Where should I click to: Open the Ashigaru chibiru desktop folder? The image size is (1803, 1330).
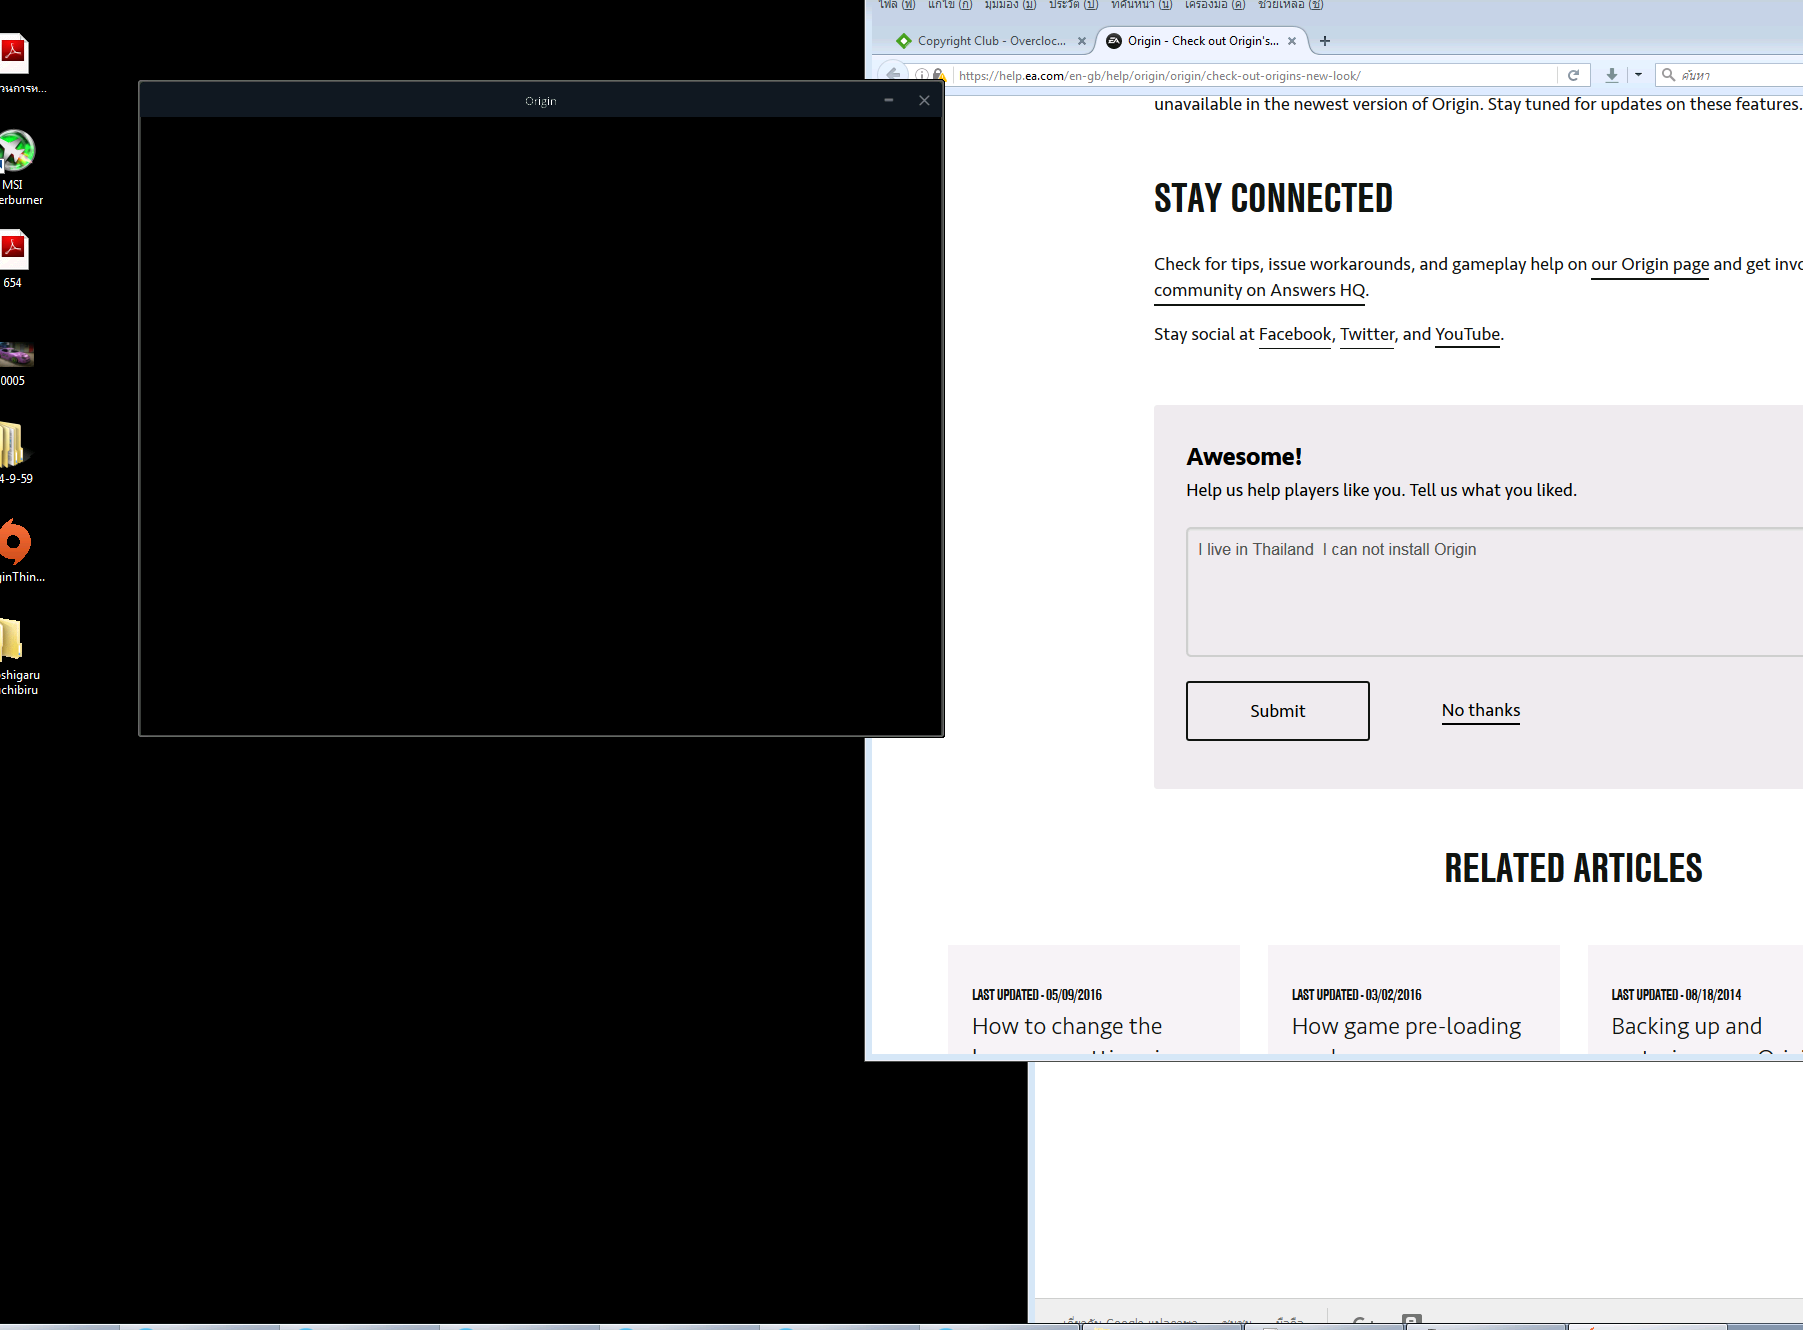click(x=17, y=657)
